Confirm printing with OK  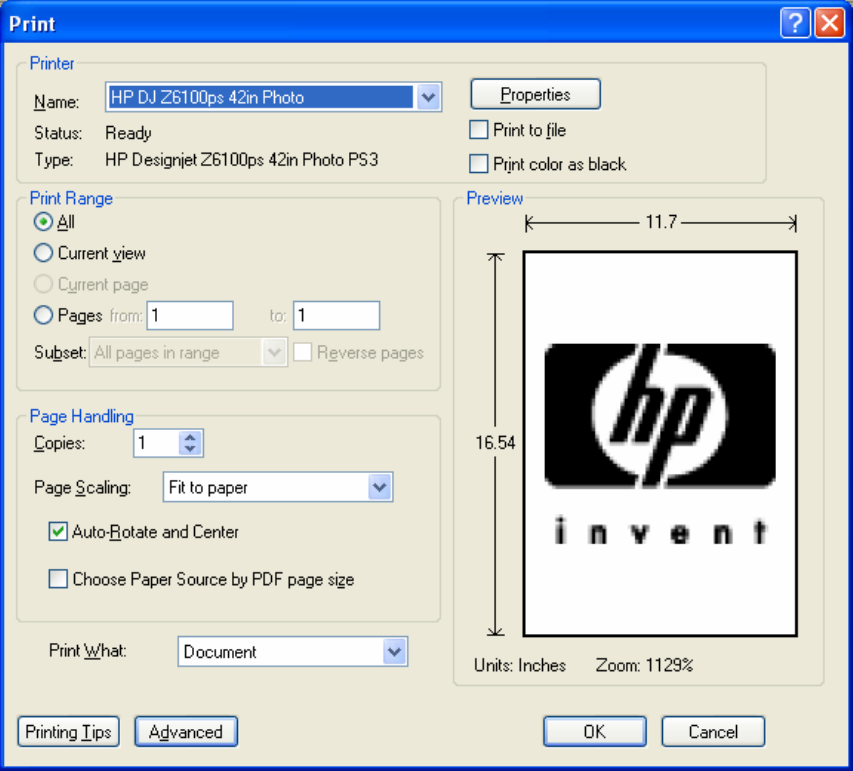tap(595, 732)
